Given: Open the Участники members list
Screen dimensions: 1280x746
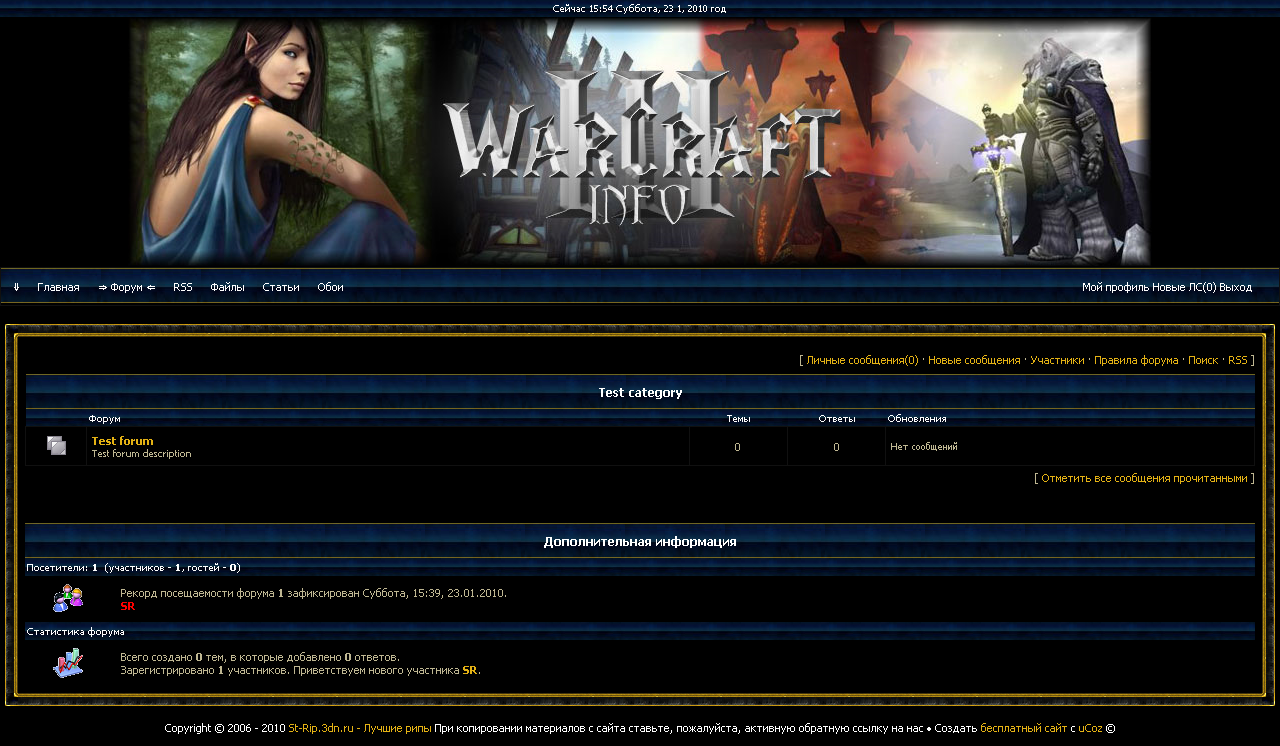Looking at the screenshot, I should click(x=1057, y=360).
